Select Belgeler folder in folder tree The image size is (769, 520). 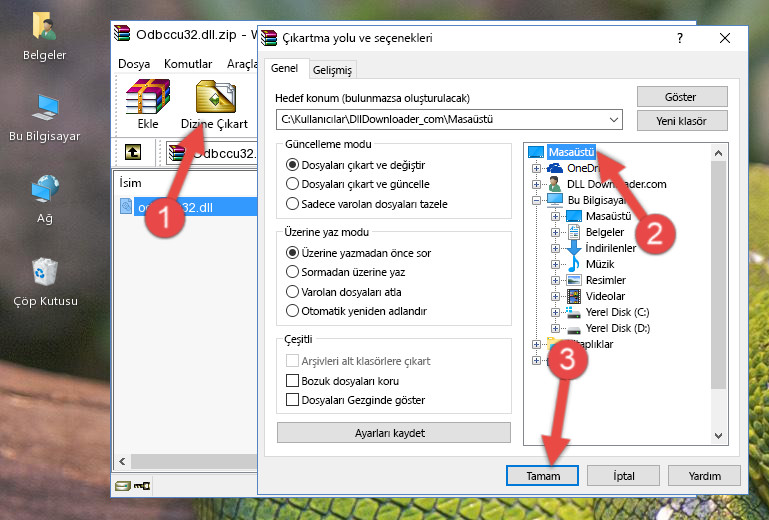click(x=605, y=232)
